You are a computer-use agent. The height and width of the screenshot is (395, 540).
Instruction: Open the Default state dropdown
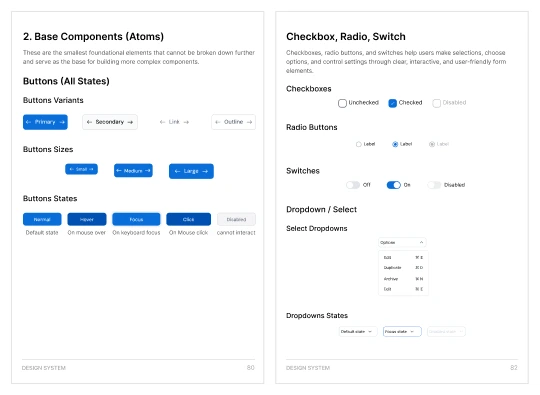click(358, 331)
